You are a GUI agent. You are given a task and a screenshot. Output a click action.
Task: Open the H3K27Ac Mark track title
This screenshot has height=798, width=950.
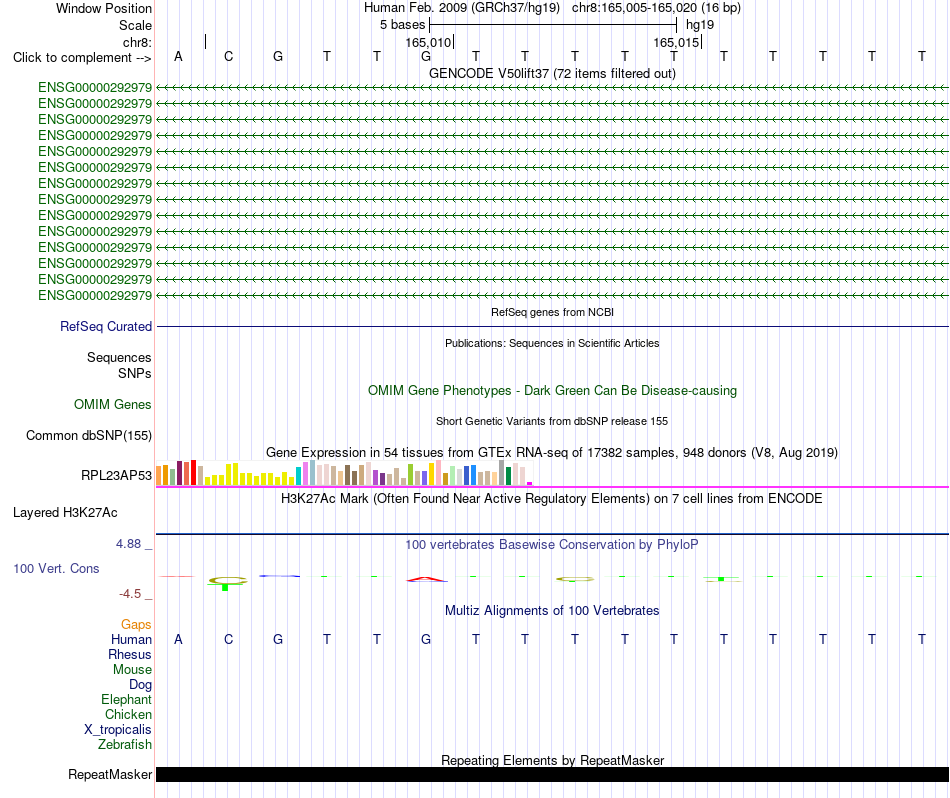point(552,499)
